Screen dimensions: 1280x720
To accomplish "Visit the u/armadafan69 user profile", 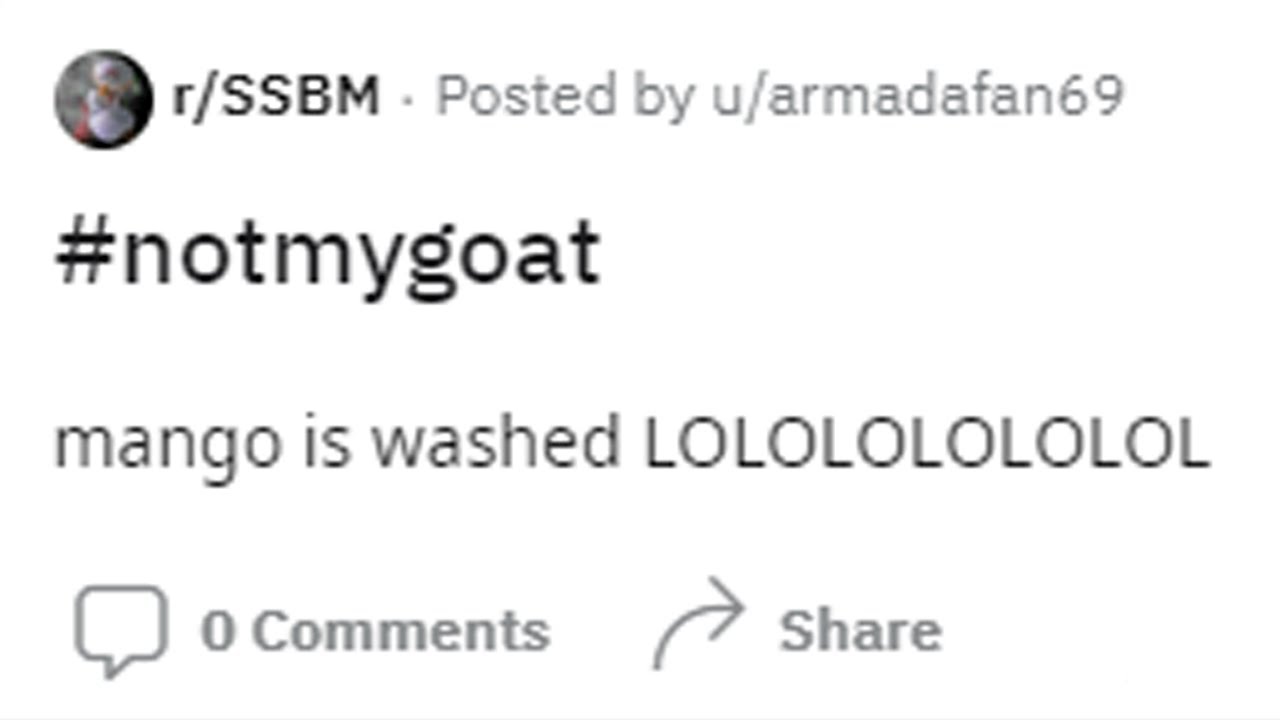I will pos(918,96).
